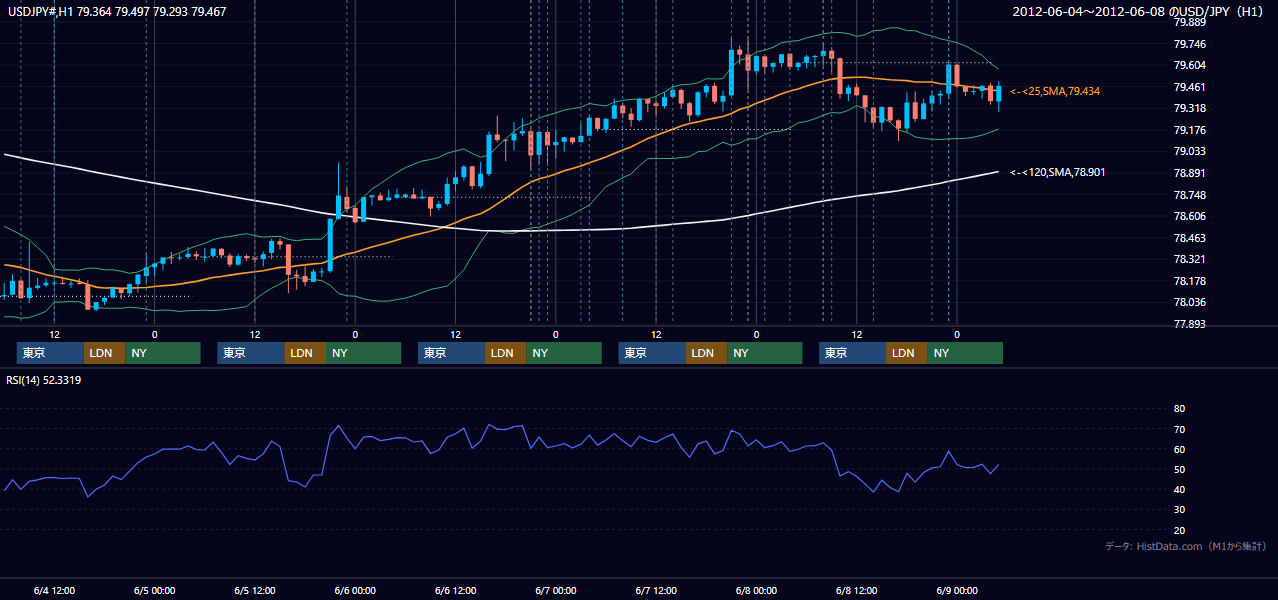Click the RSI scale value 60
The height and width of the screenshot is (600, 1278).
point(1179,449)
